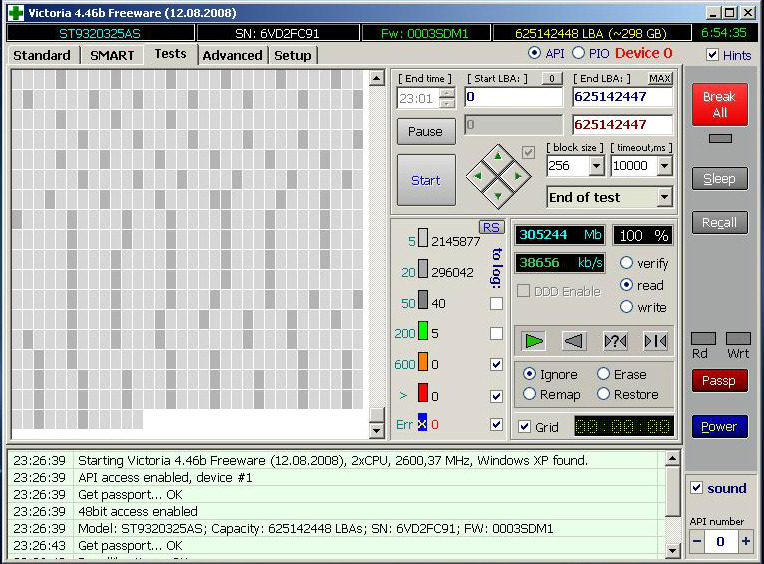Viewport: 764px width, 564px height.
Task: Choose the random seek scan mode icon
Action: (x=615, y=341)
